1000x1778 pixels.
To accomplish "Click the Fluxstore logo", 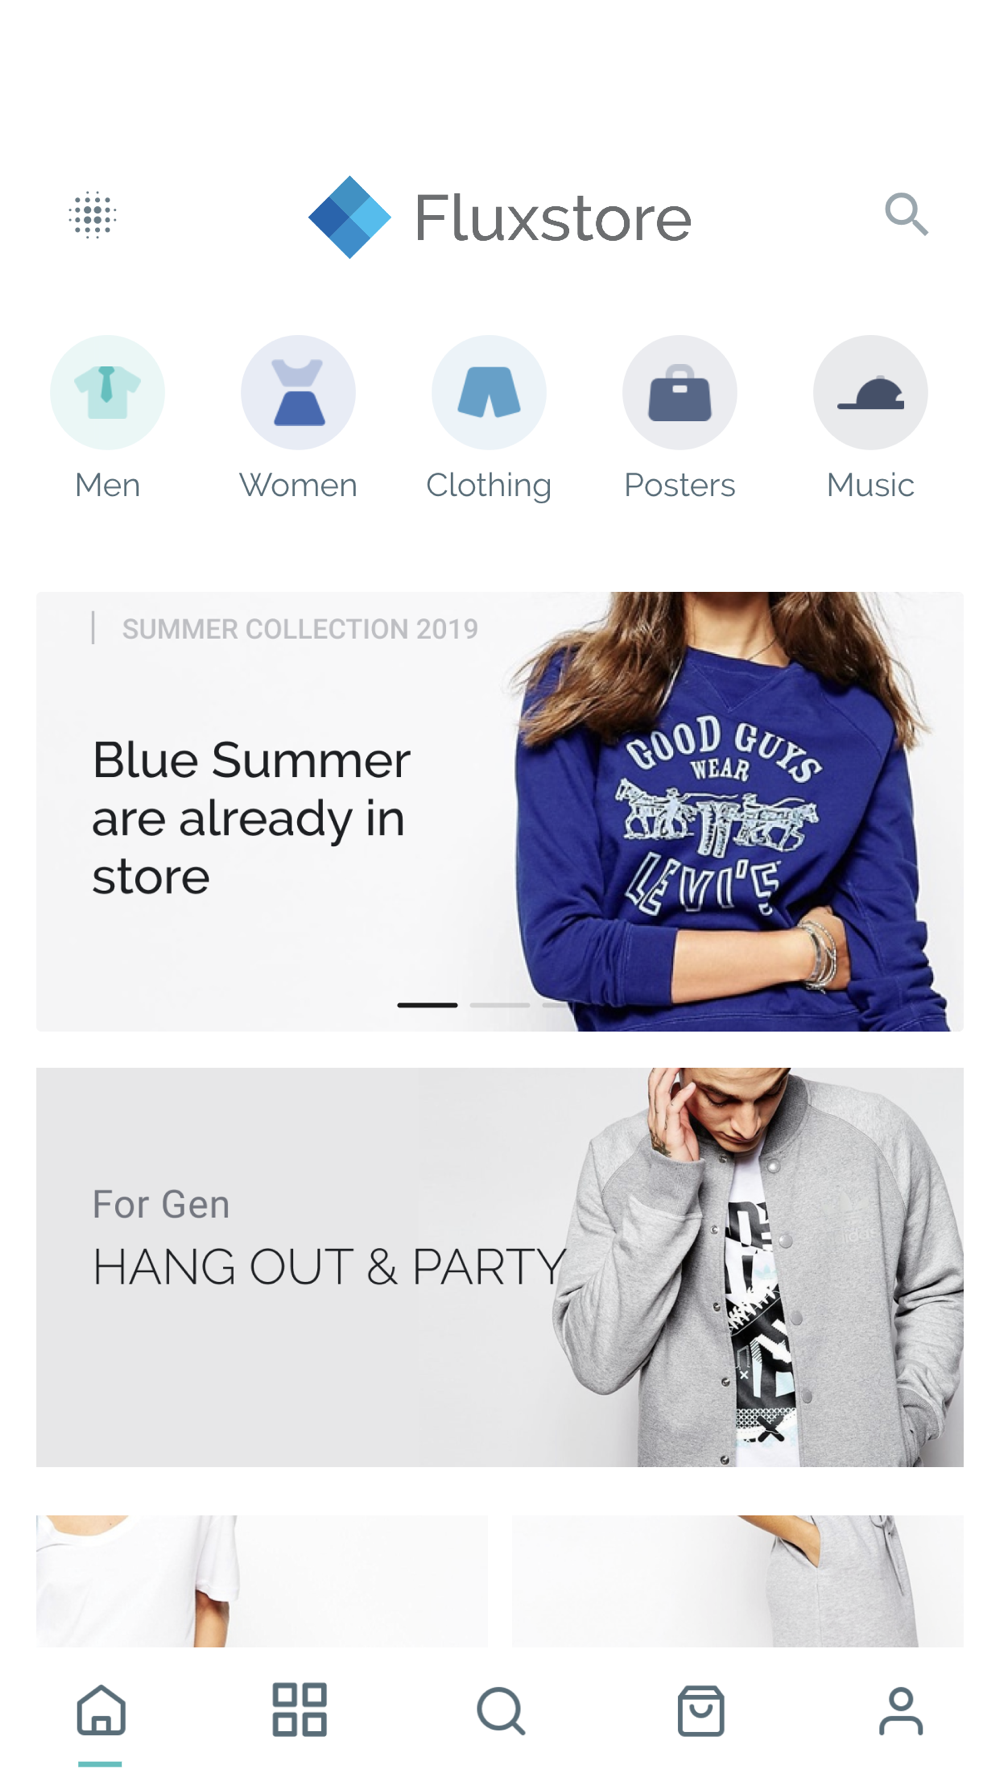I will (x=500, y=217).
